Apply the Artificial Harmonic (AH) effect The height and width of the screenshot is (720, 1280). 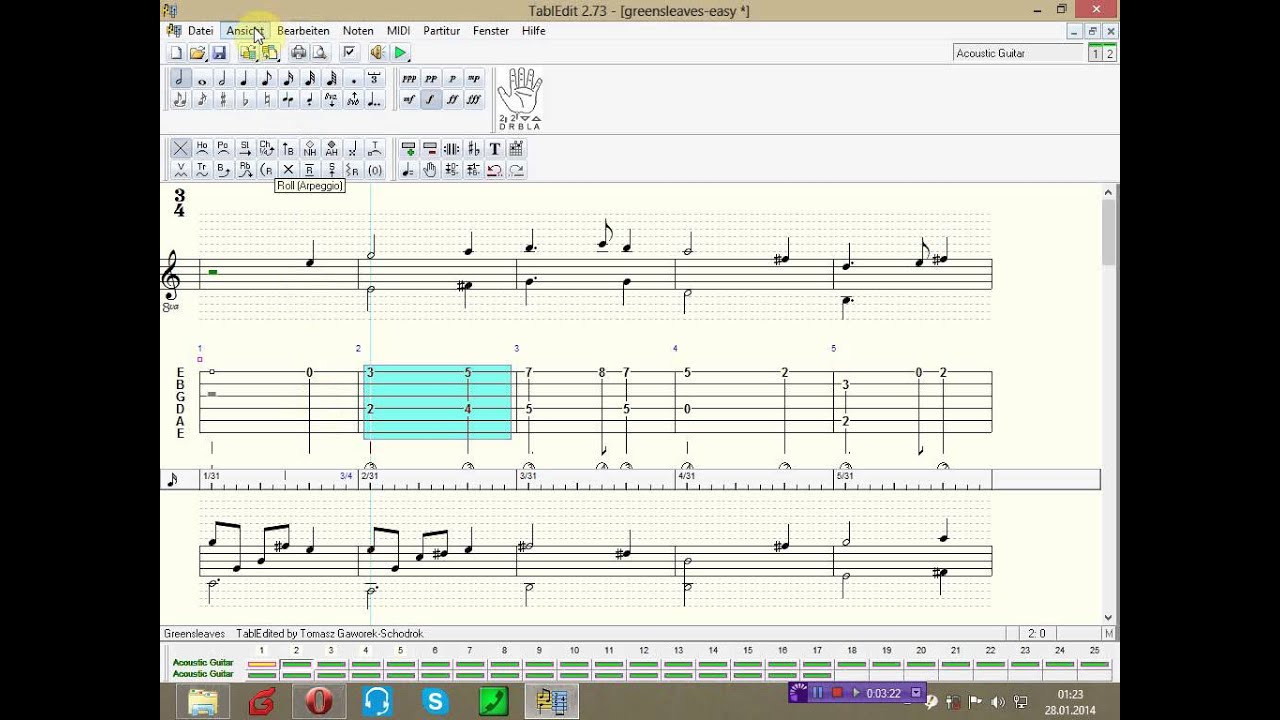point(331,148)
